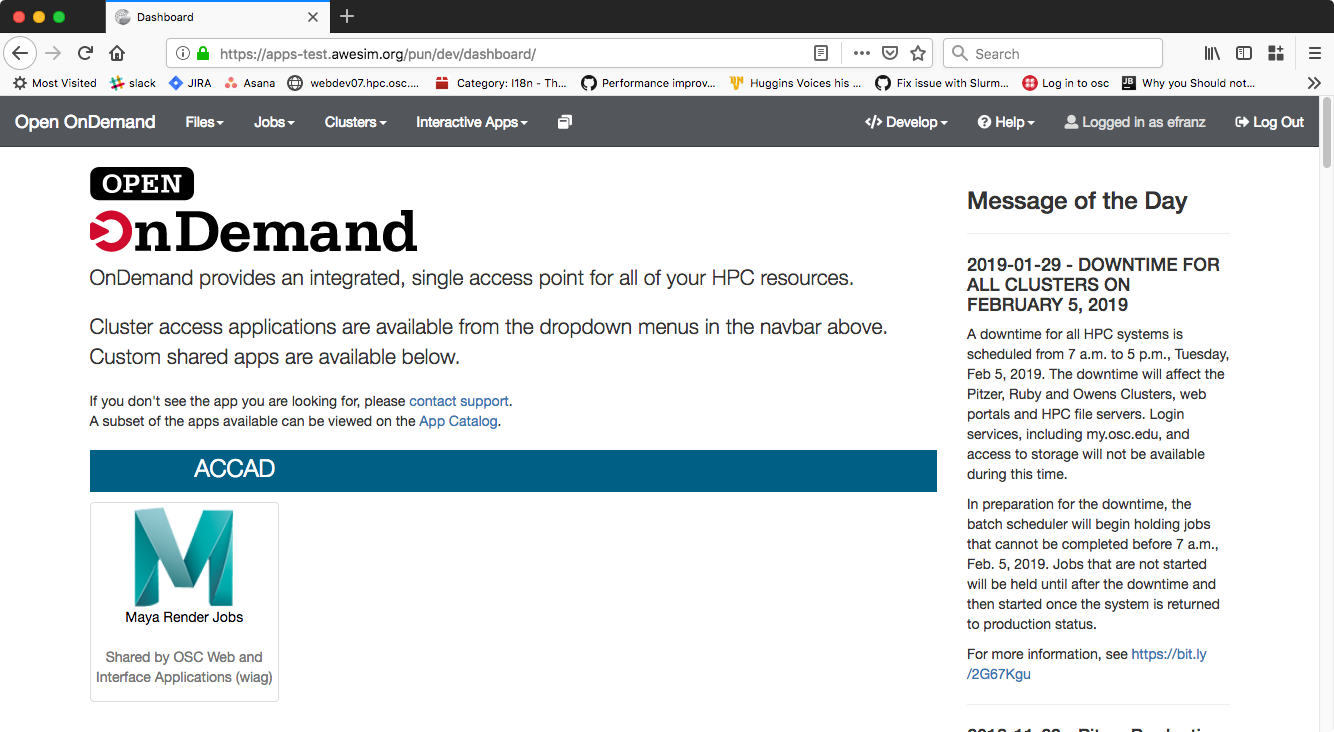Open the Clusters menu
Screen dimensions: 1334x732
[354, 121]
